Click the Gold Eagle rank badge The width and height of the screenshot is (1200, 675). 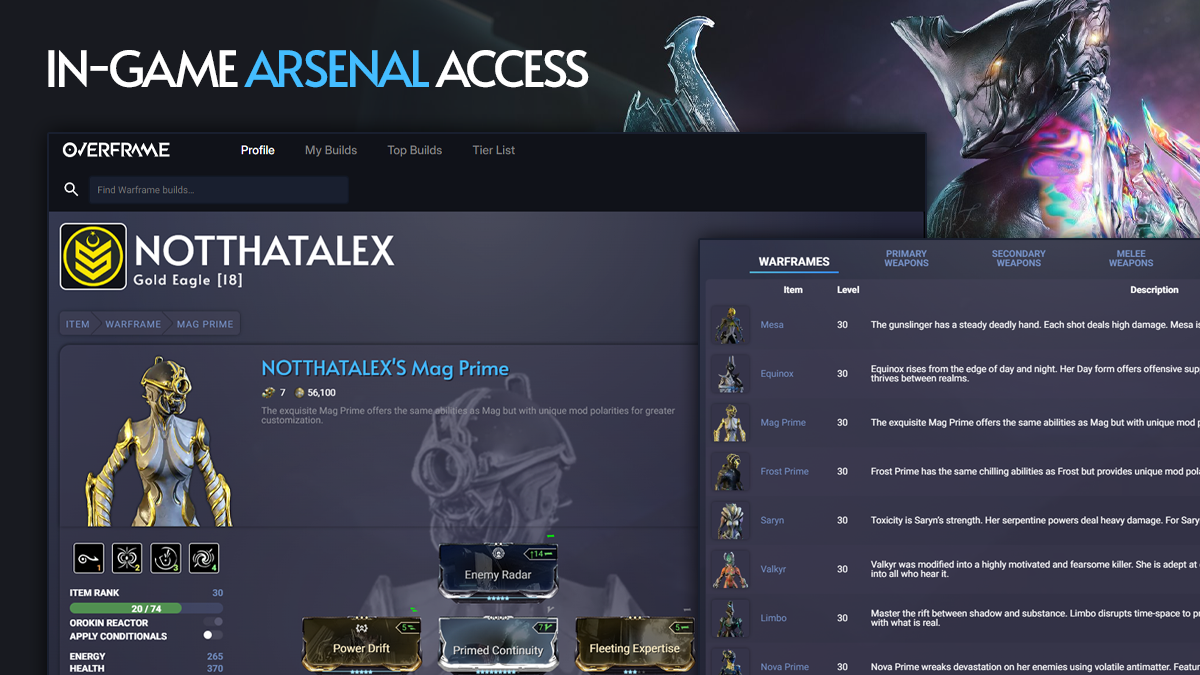point(93,256)
